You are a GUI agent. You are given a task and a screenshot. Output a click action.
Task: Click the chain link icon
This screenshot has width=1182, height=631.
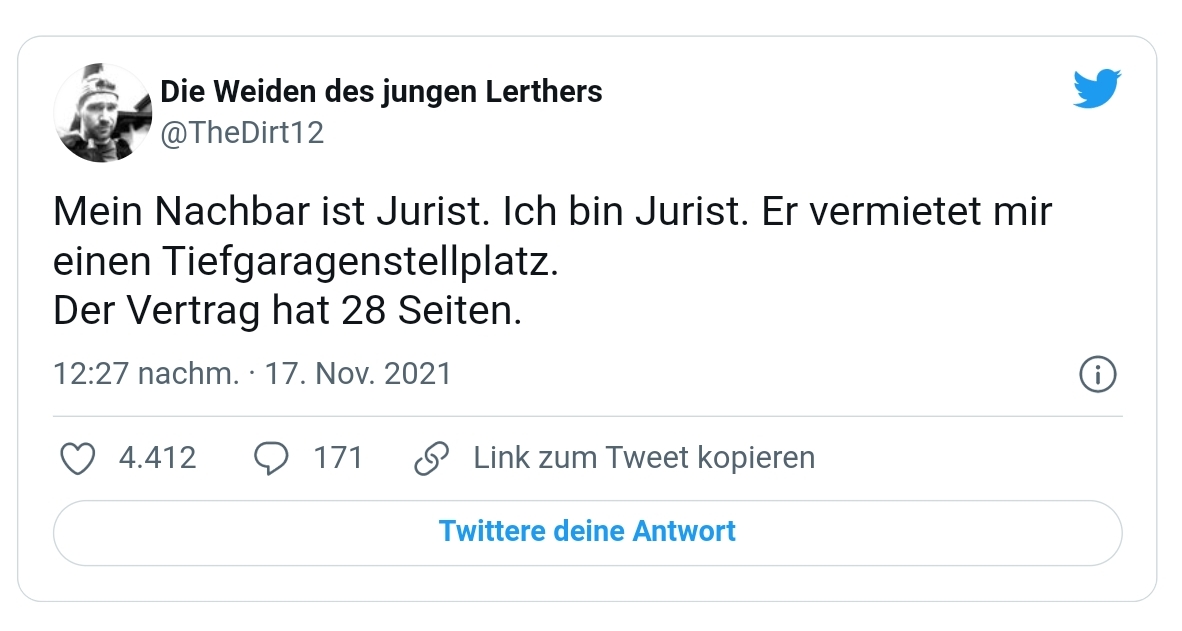(431, 458)
